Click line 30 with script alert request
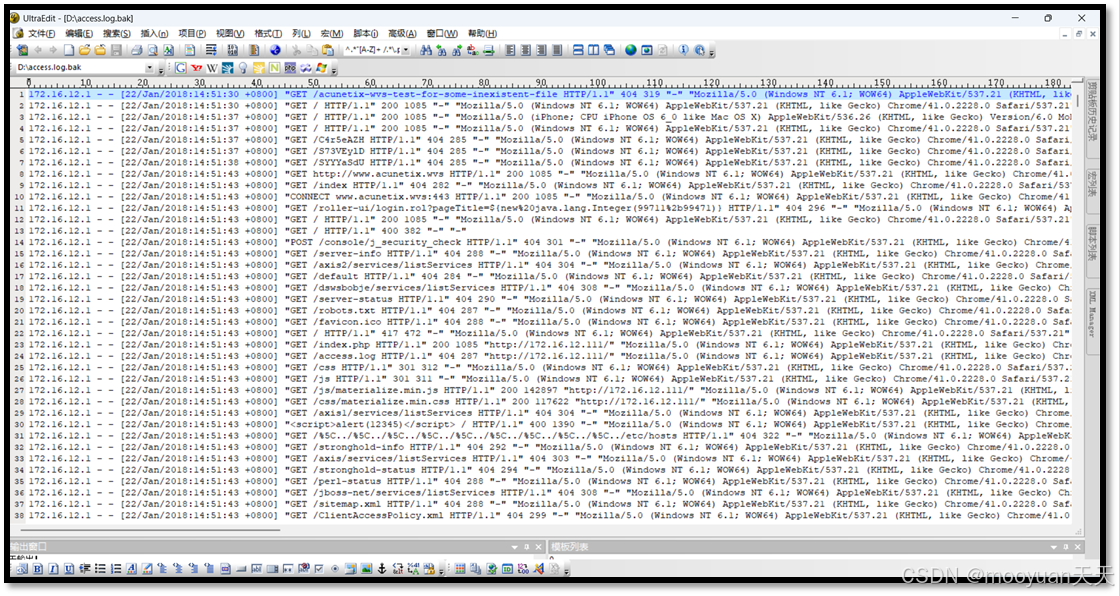Screen dimensions: 1119x596 [550, 425]
